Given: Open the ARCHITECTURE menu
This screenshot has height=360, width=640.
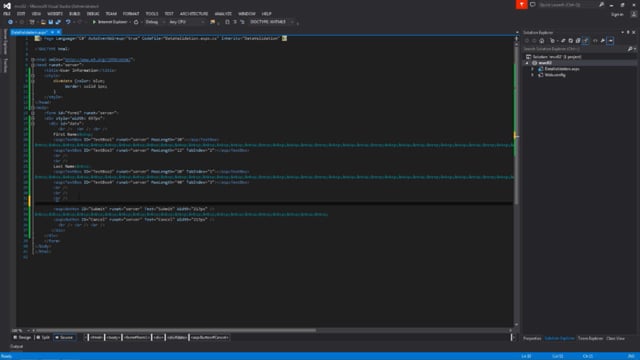Looking at the screenshot, I should (x=194, y=13).
